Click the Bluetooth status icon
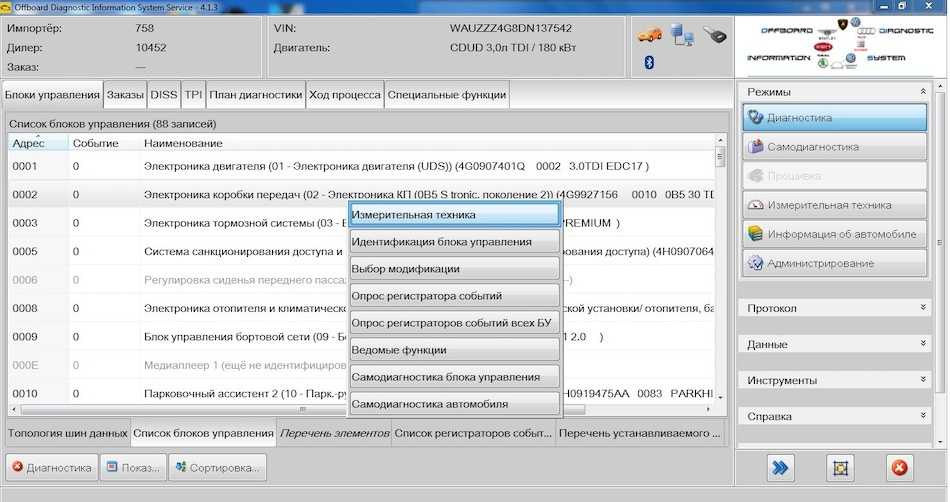Viewport: 950px width, 502px height. (648, 63)
